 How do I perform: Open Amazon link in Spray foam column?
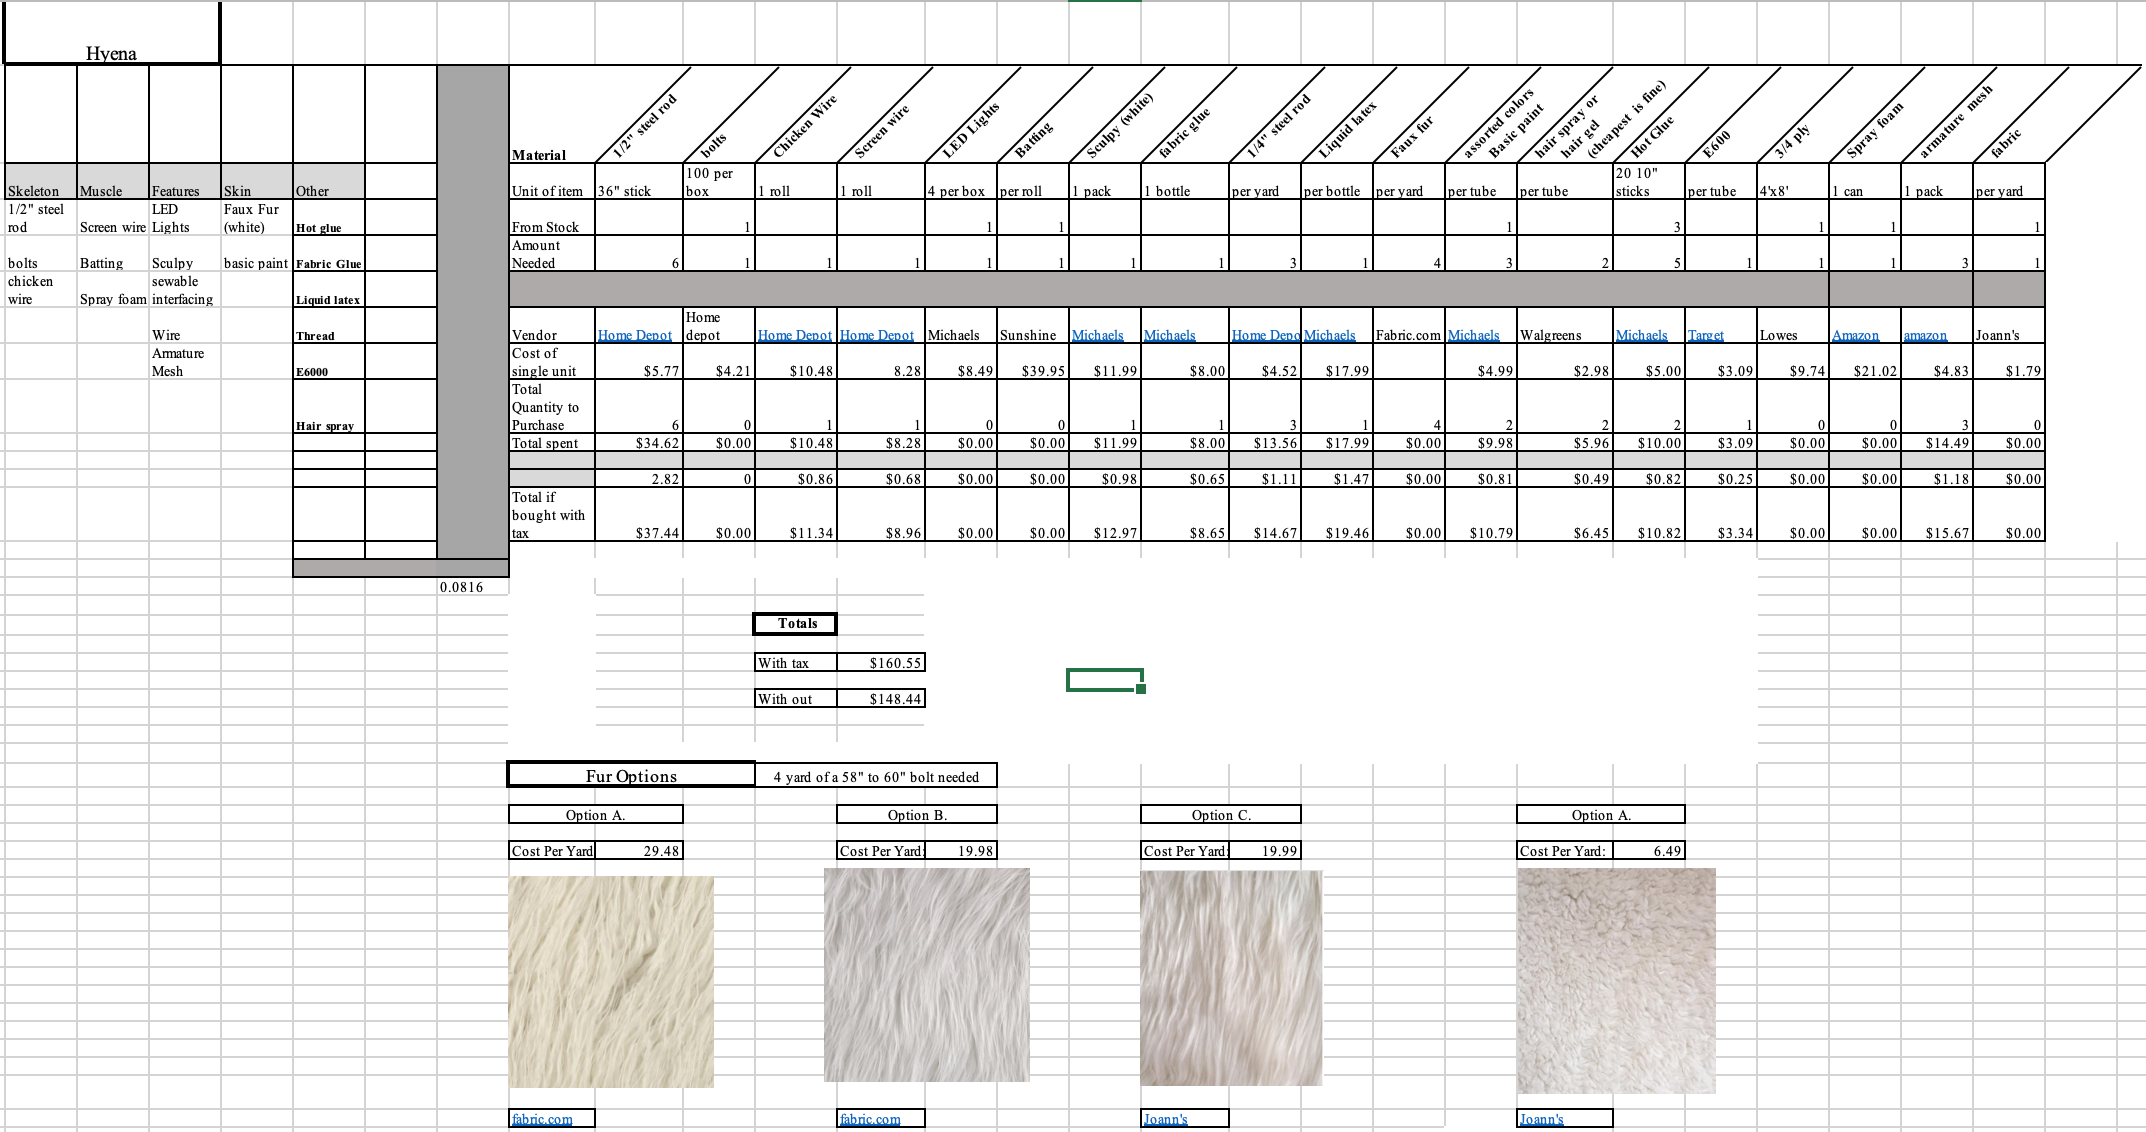[x=1855, y=335]
